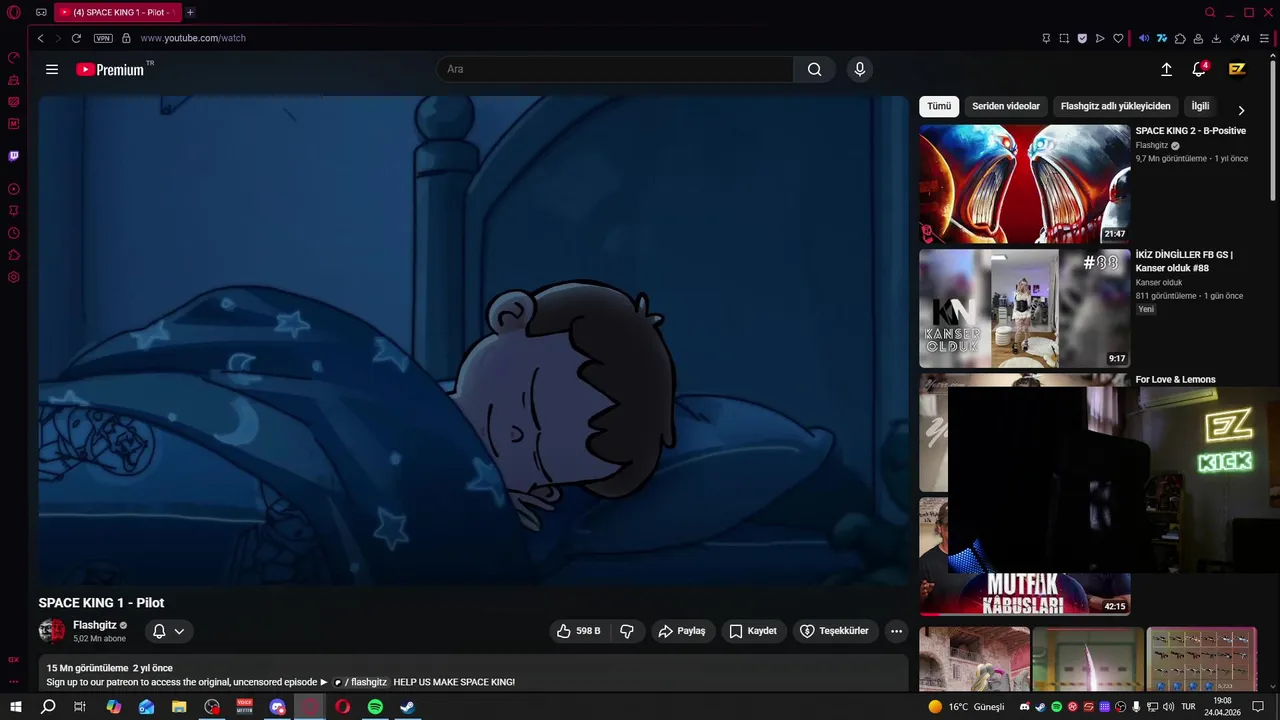Image resolution: width=1280 pixels, height=720 pixels.
Task: Open downloads icon in Opera toolbar
Action: point(1216,38)
